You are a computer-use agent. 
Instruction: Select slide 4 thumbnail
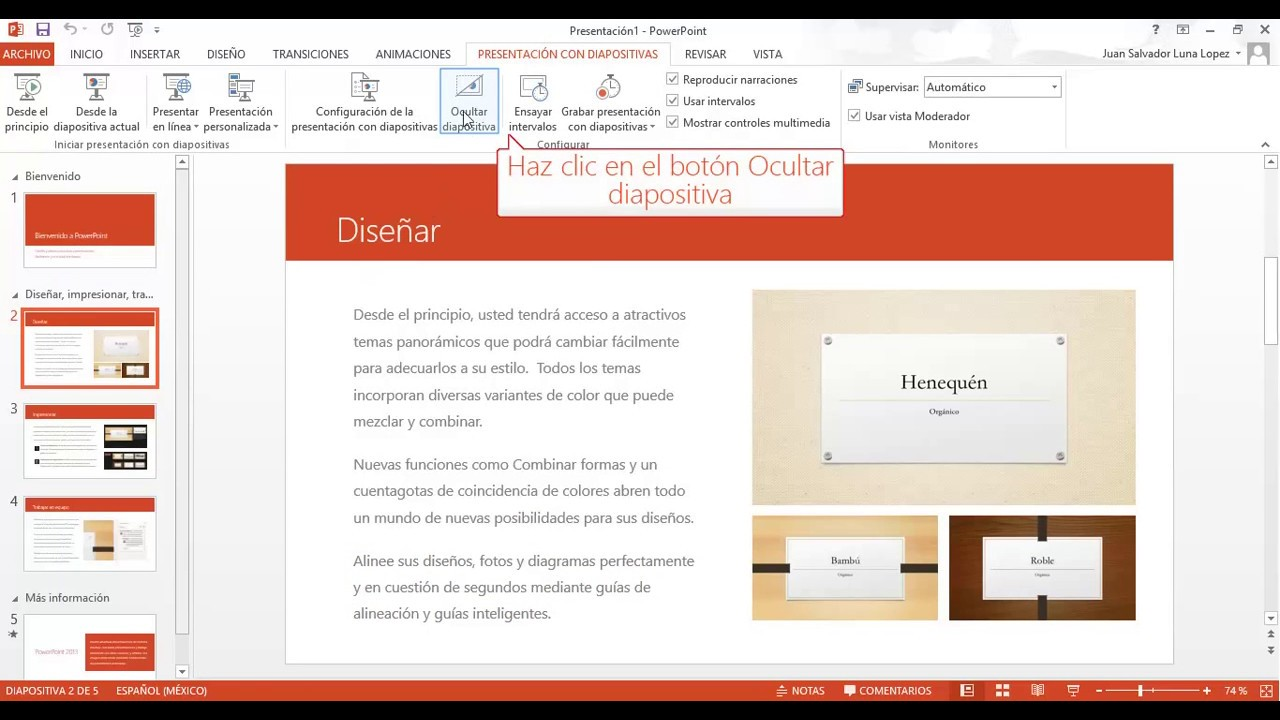(90, 534)
